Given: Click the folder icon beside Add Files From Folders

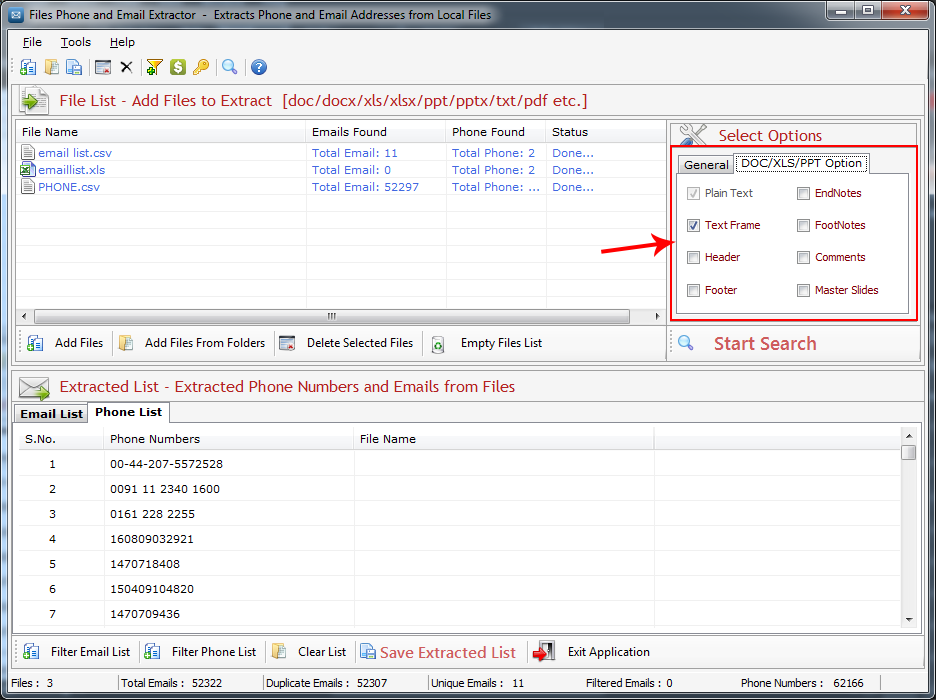Looking at the screenshot, I should (x=126, y=343).
